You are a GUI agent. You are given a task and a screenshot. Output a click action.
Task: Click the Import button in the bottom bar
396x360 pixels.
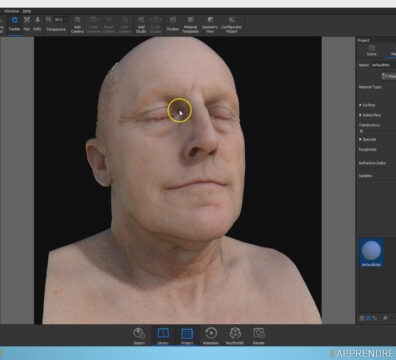point(139,336)
